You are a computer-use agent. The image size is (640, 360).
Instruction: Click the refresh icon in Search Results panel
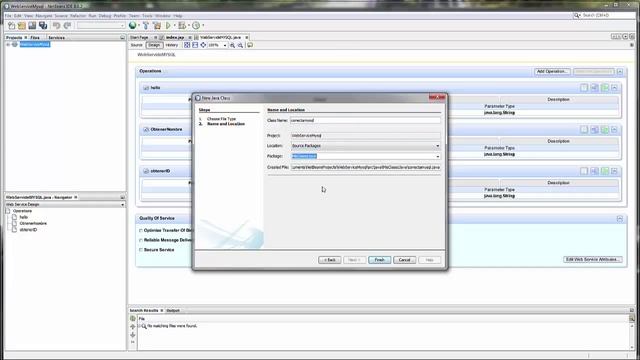[x=133, y=318]
